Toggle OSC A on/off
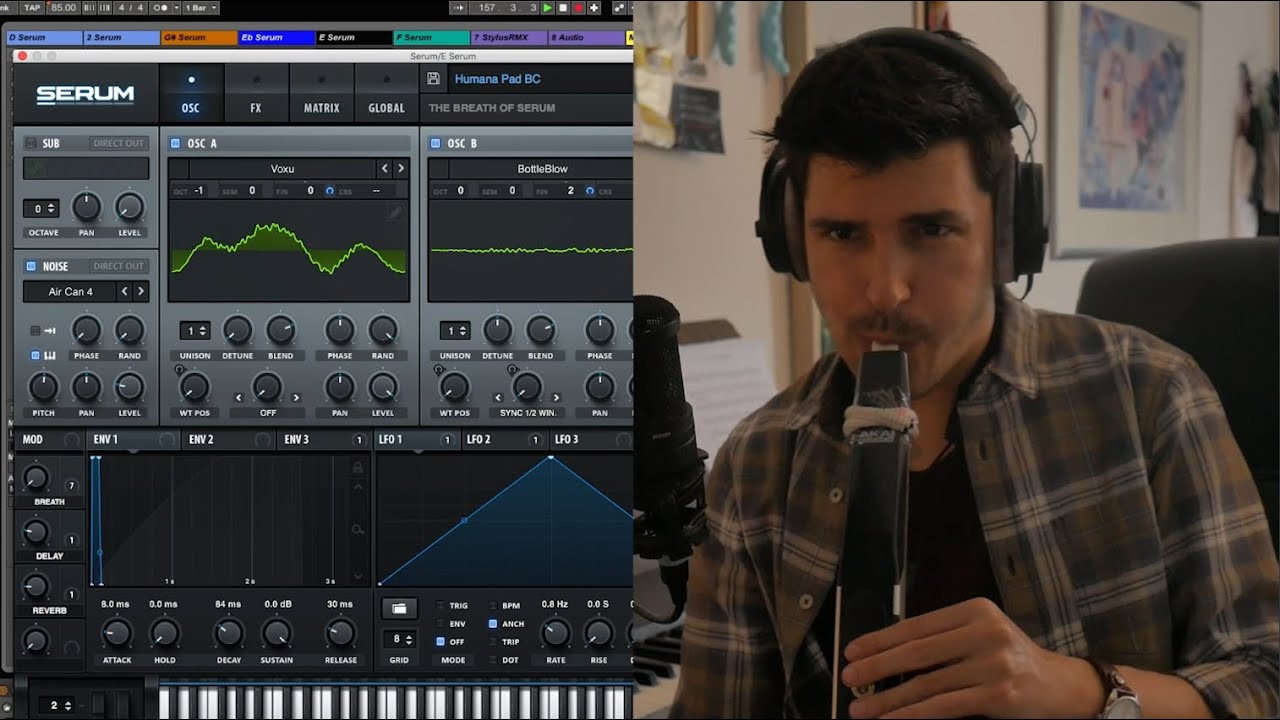 (x=175, y=143)
